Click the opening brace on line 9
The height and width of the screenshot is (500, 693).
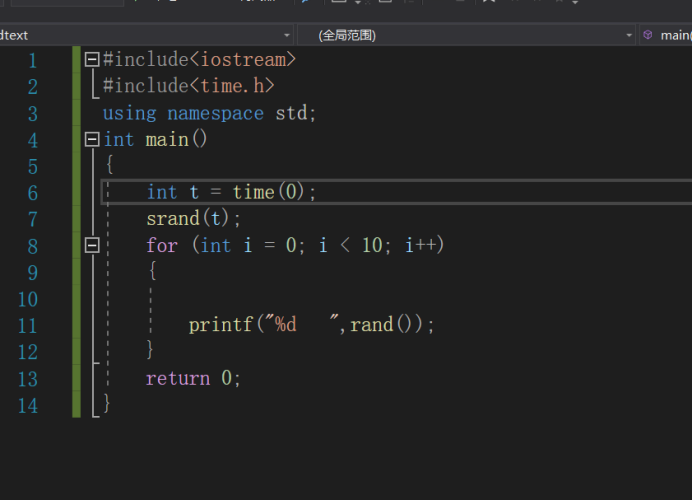coord(152,271)
